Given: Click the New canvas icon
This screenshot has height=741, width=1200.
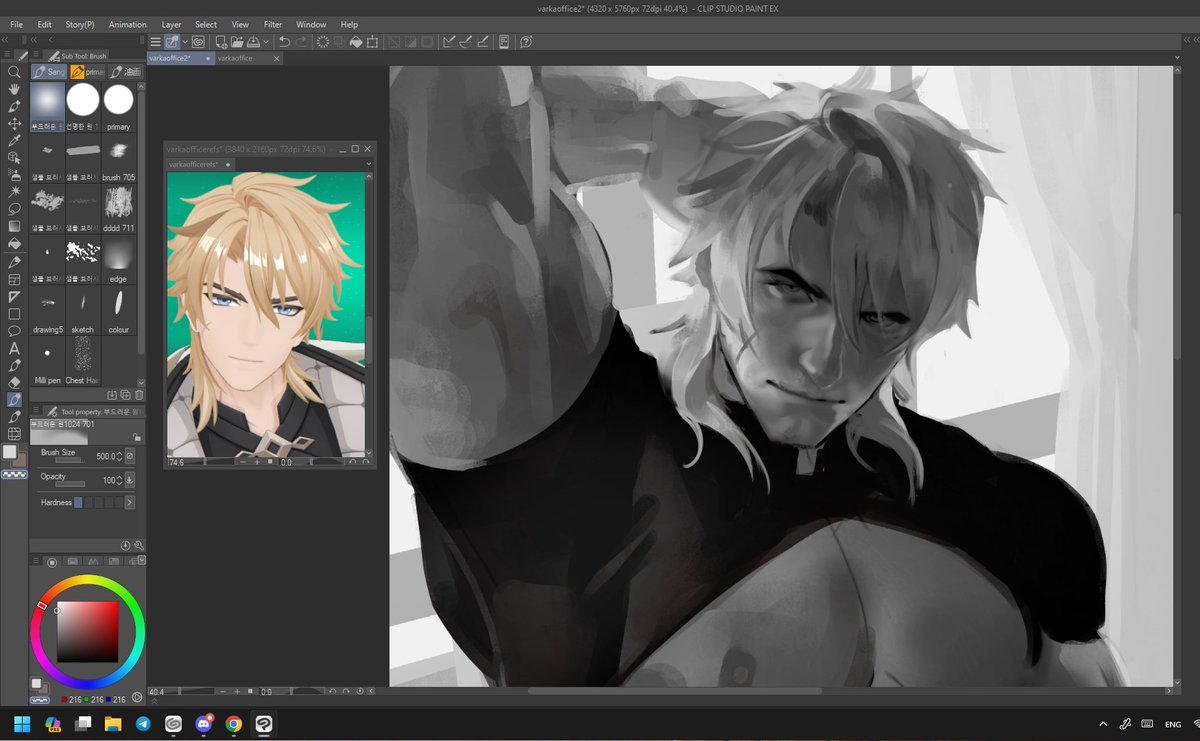Looking at the screenshot, I should (221, 42).
